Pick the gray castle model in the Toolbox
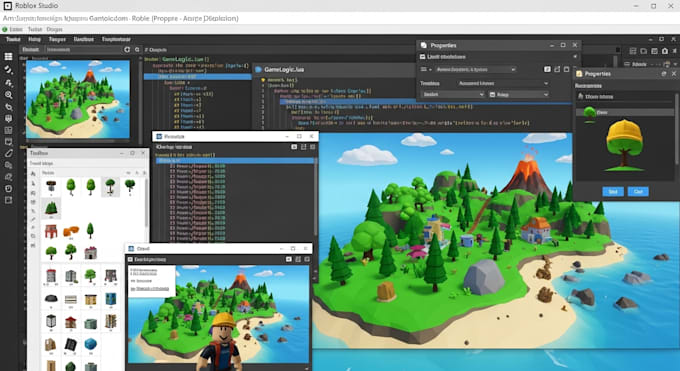 tap(91, 252)
